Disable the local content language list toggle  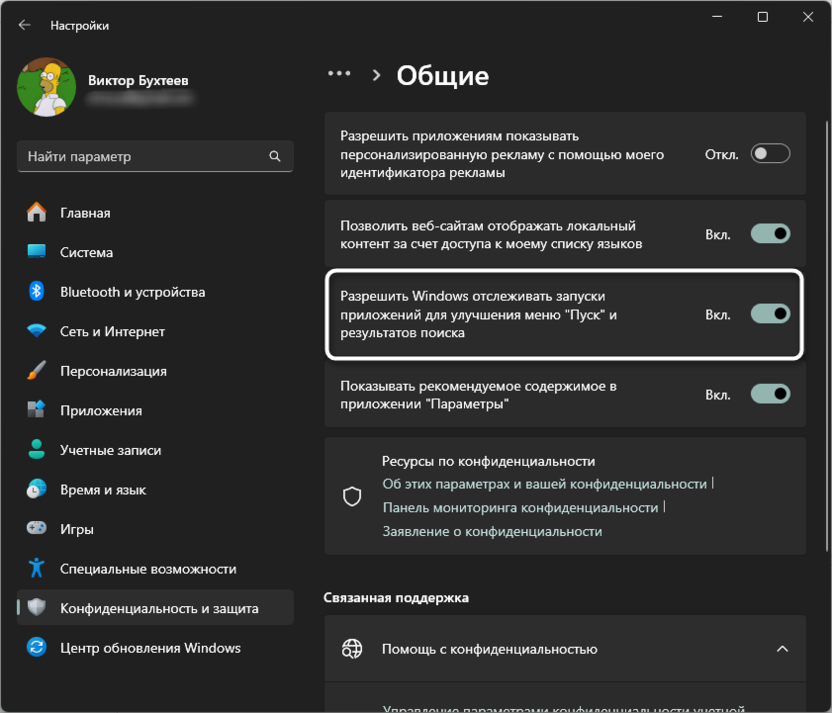pos(770,234)
